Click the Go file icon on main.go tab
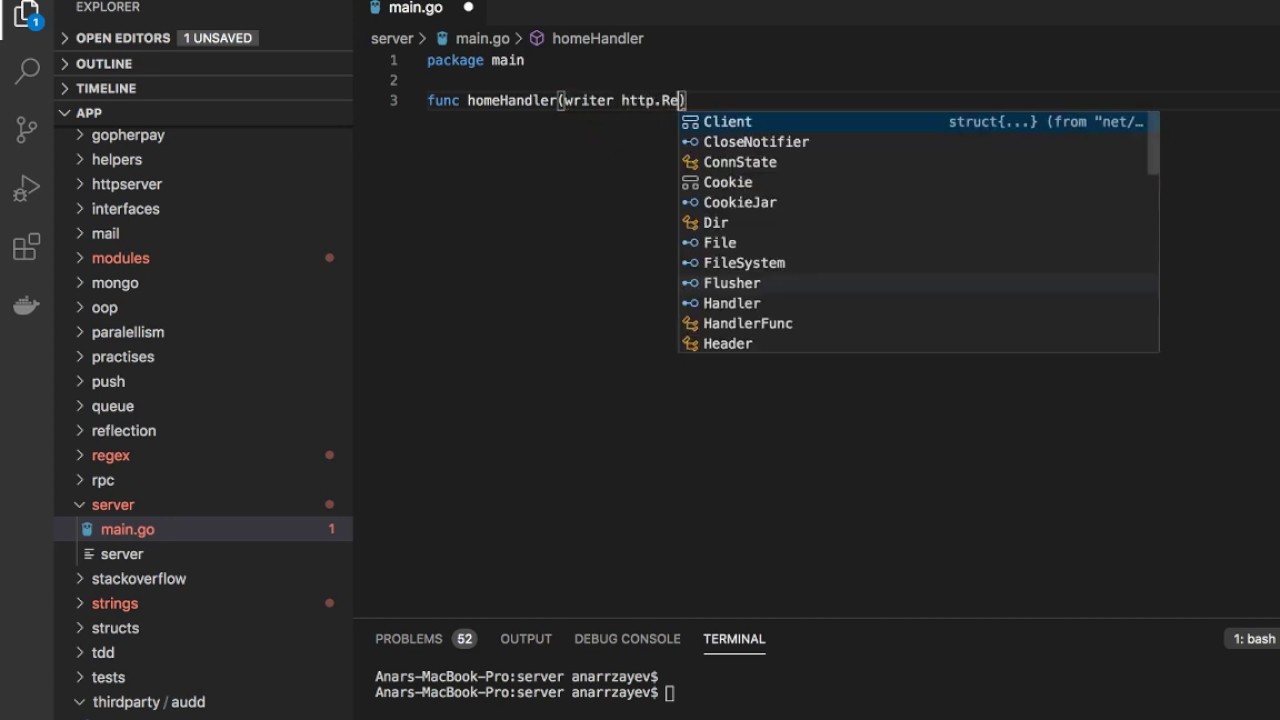Viewport: 1280px width, 720px height. [x=376, y=7]
